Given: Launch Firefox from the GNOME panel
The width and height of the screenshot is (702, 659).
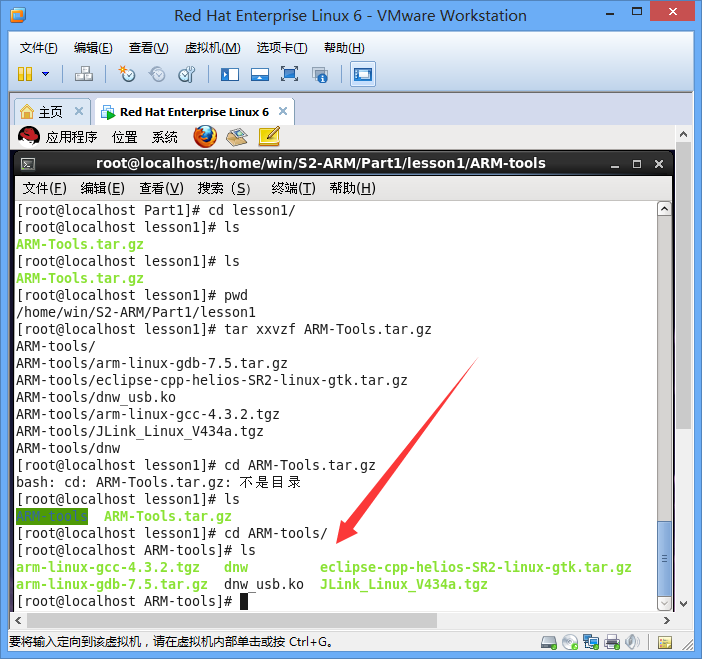Looking at the screenshot, I should [x=205, y=137].
